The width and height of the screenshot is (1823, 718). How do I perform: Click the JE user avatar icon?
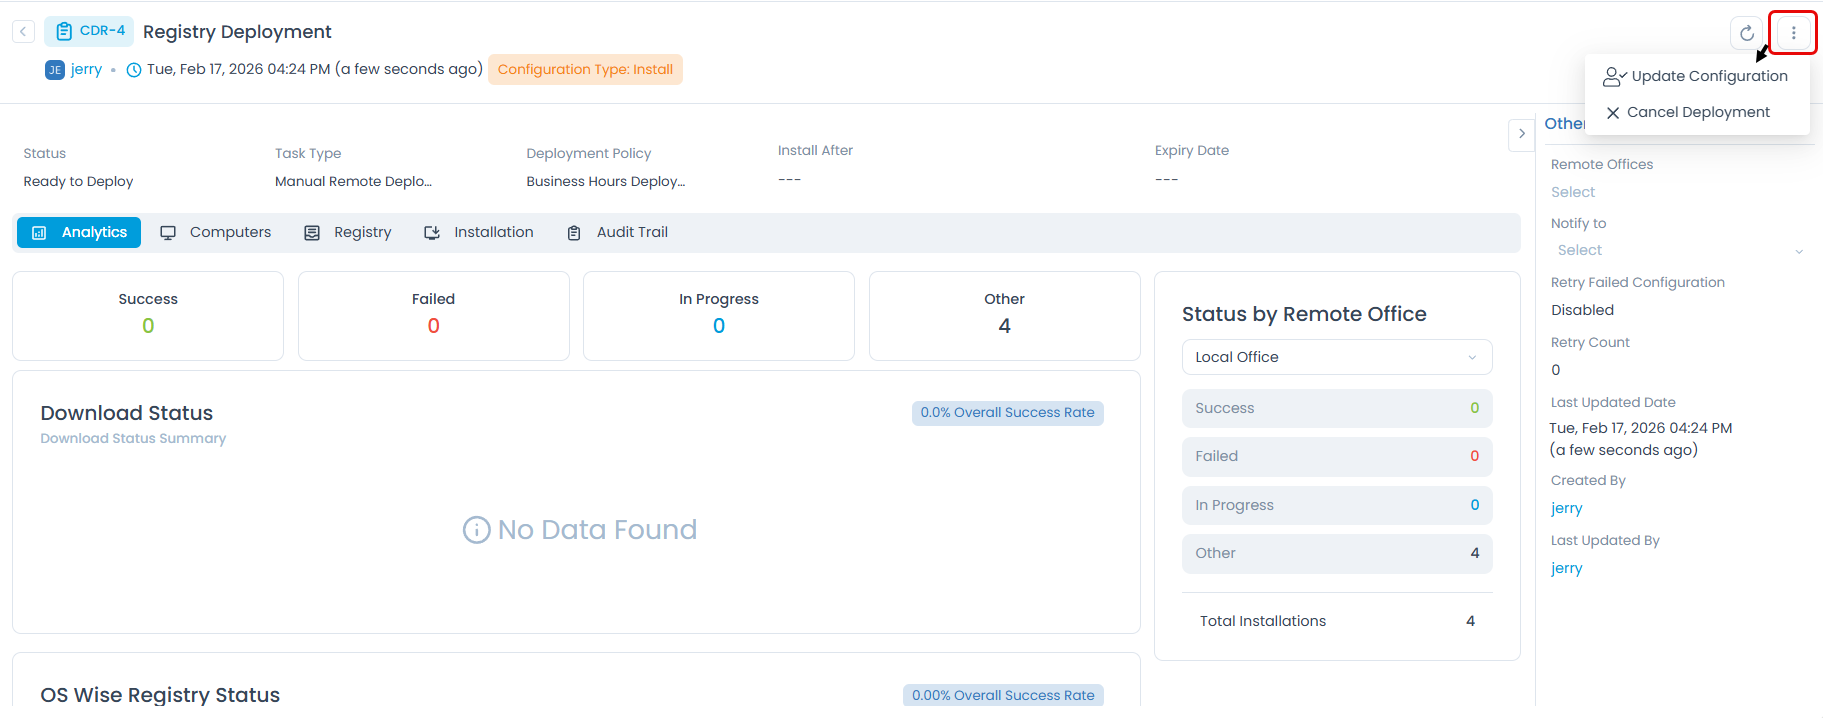(55, 70)
